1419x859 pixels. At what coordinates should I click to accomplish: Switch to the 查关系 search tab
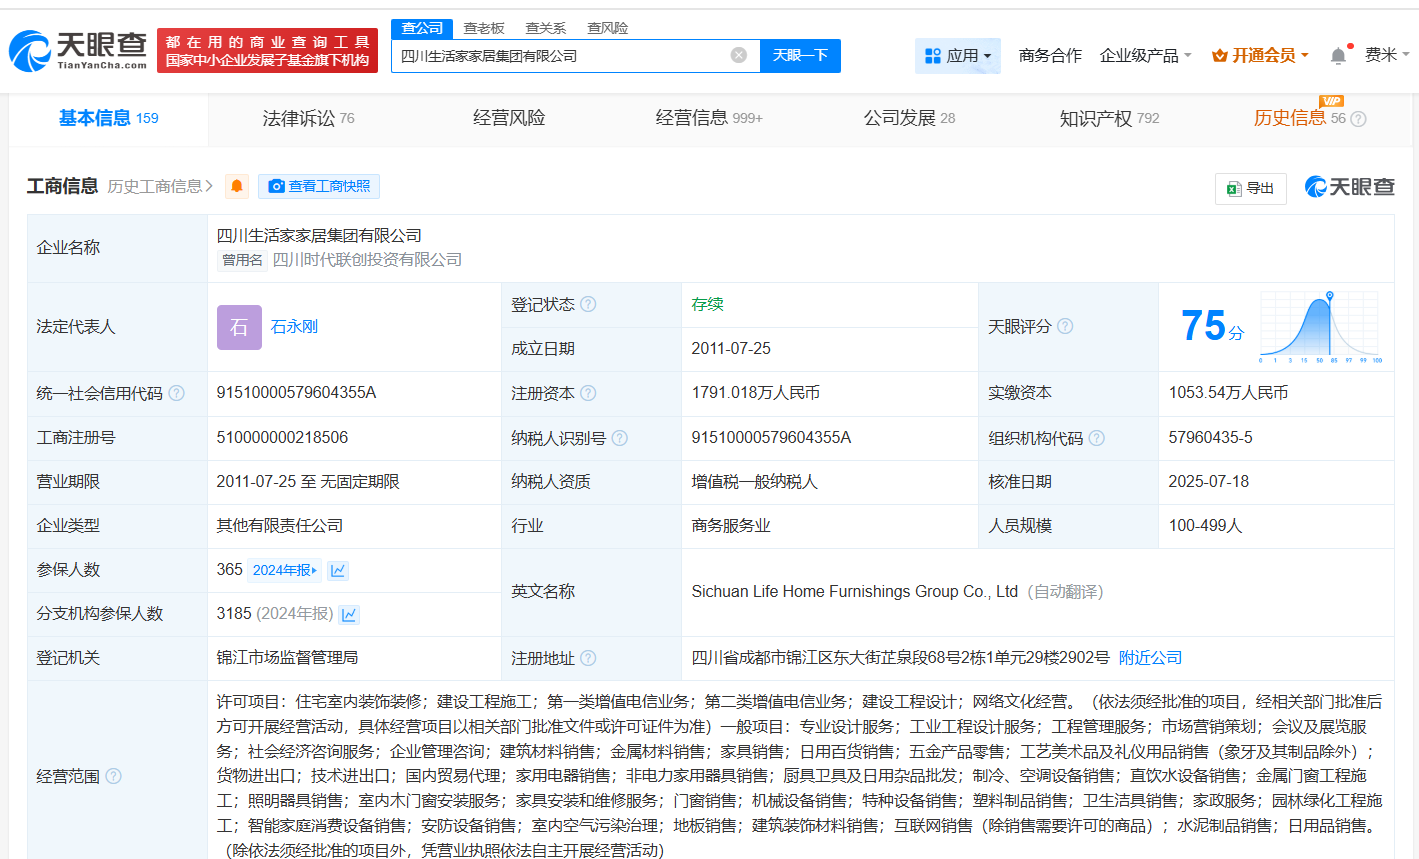546,28
